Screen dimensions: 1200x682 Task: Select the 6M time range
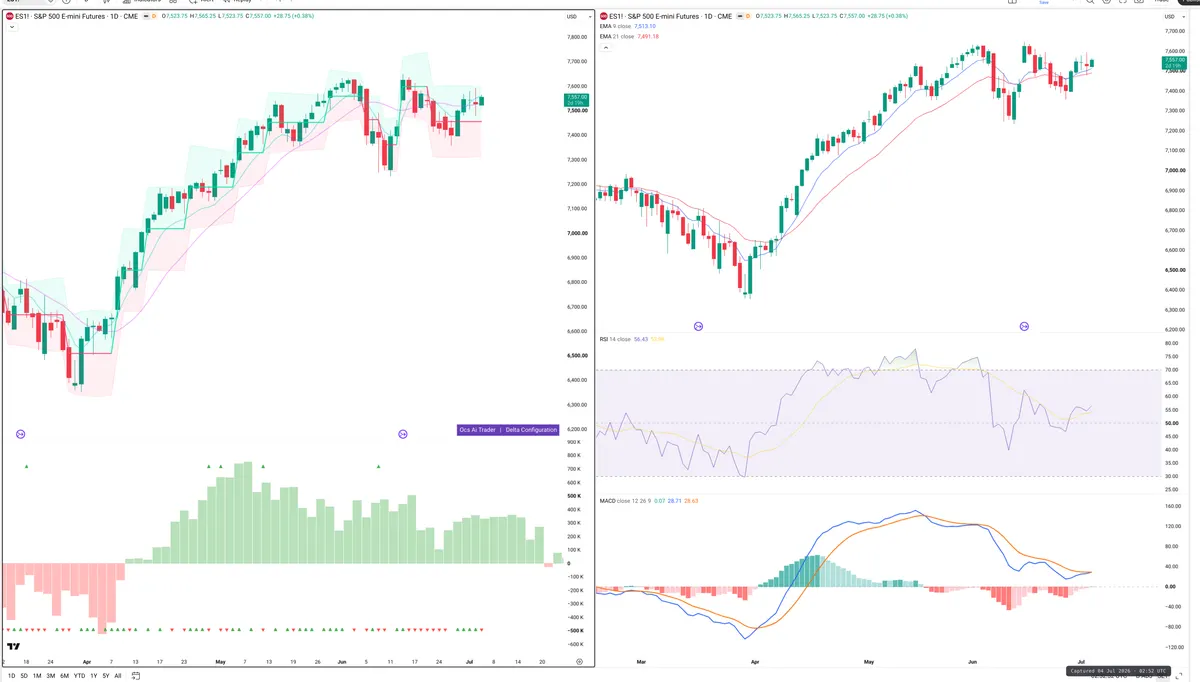(x=64, y=676)
